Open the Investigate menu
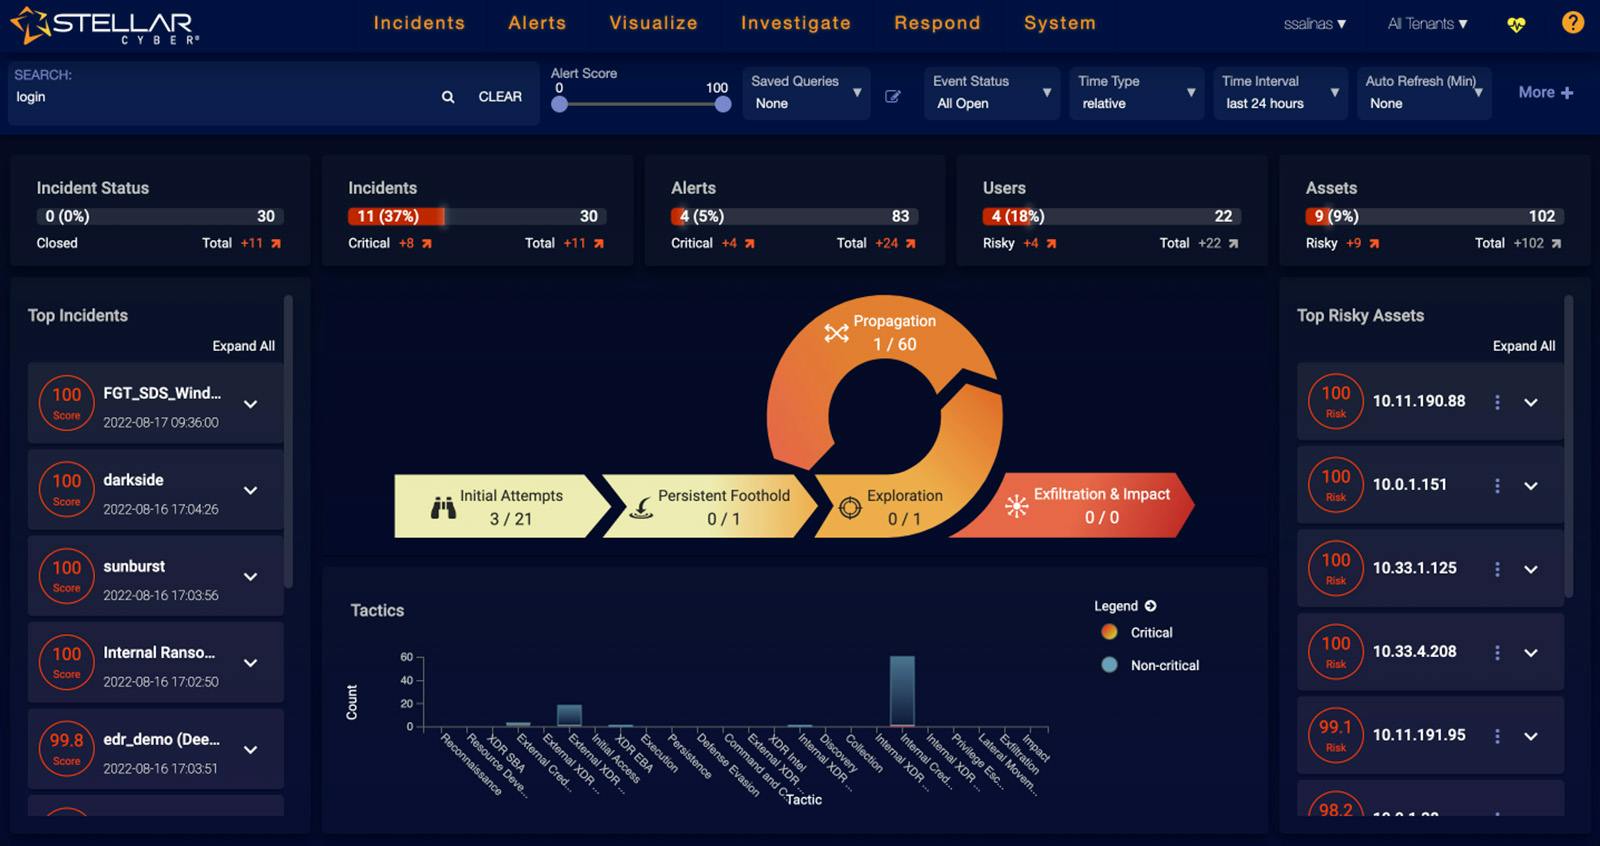 point(795,23)
